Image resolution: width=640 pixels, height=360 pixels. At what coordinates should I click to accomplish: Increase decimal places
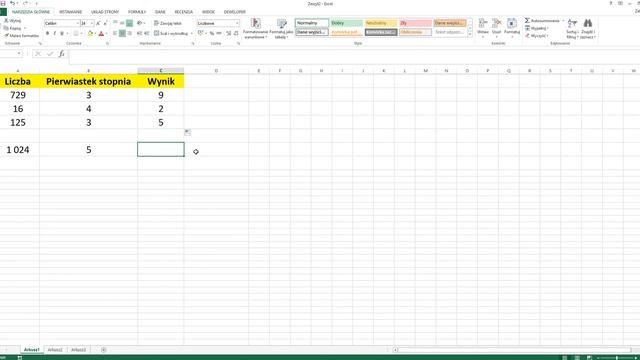pos(229,33)
